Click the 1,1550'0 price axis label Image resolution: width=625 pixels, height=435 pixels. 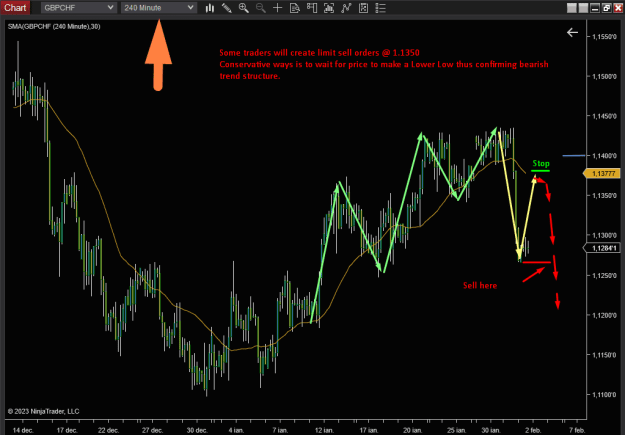(x=604, y=37)
